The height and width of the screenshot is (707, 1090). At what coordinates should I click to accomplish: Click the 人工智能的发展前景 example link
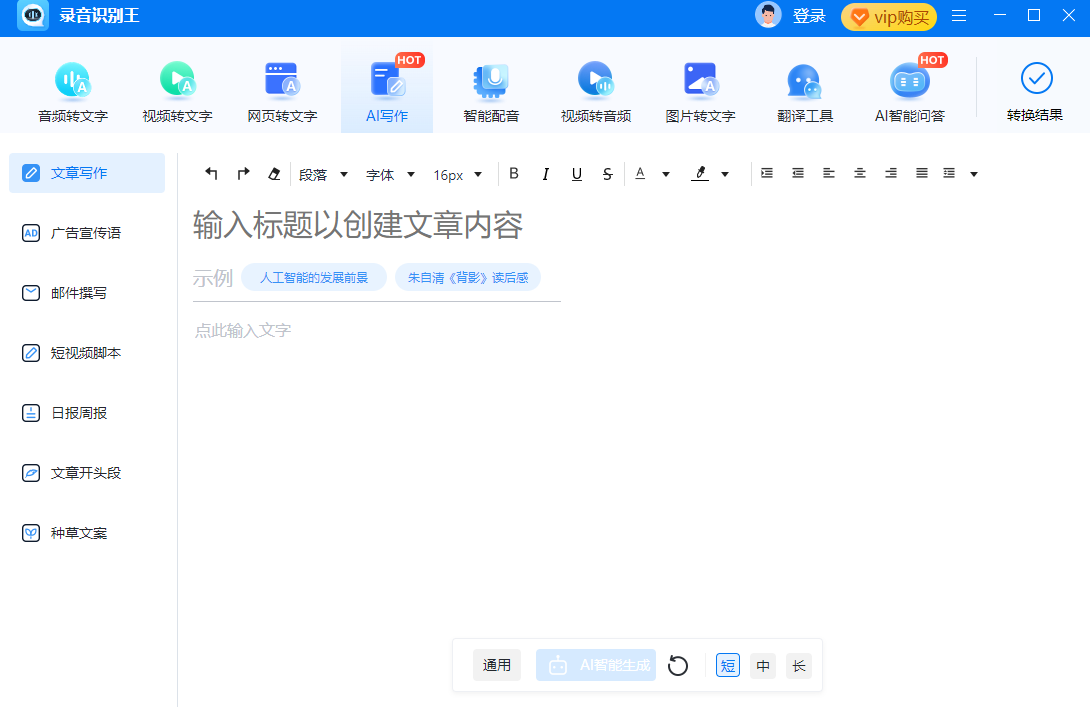pos(314,278)
